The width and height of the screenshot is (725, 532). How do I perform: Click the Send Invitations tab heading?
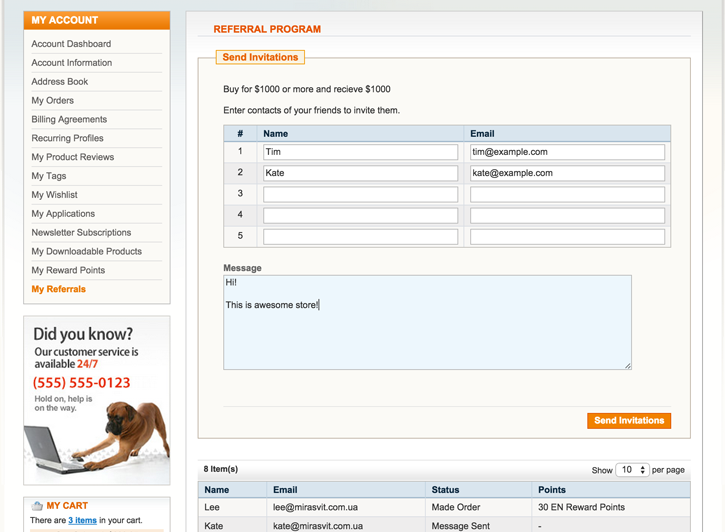(260, 57)
